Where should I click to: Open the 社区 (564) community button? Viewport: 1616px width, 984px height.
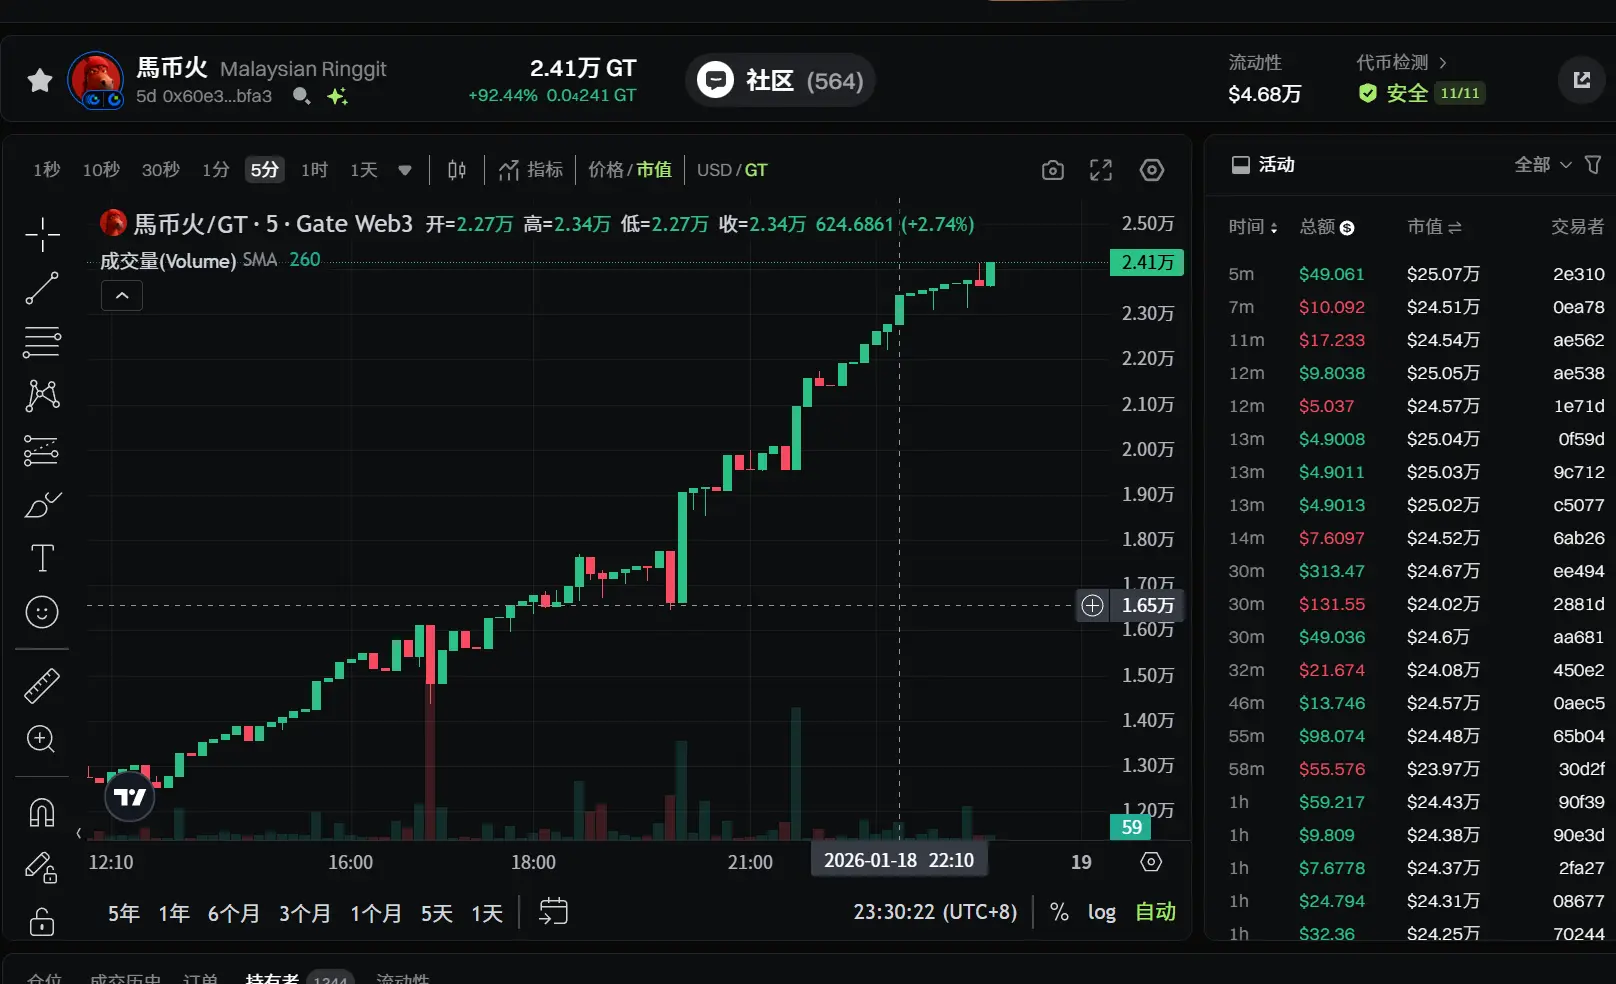click(780, 80)
